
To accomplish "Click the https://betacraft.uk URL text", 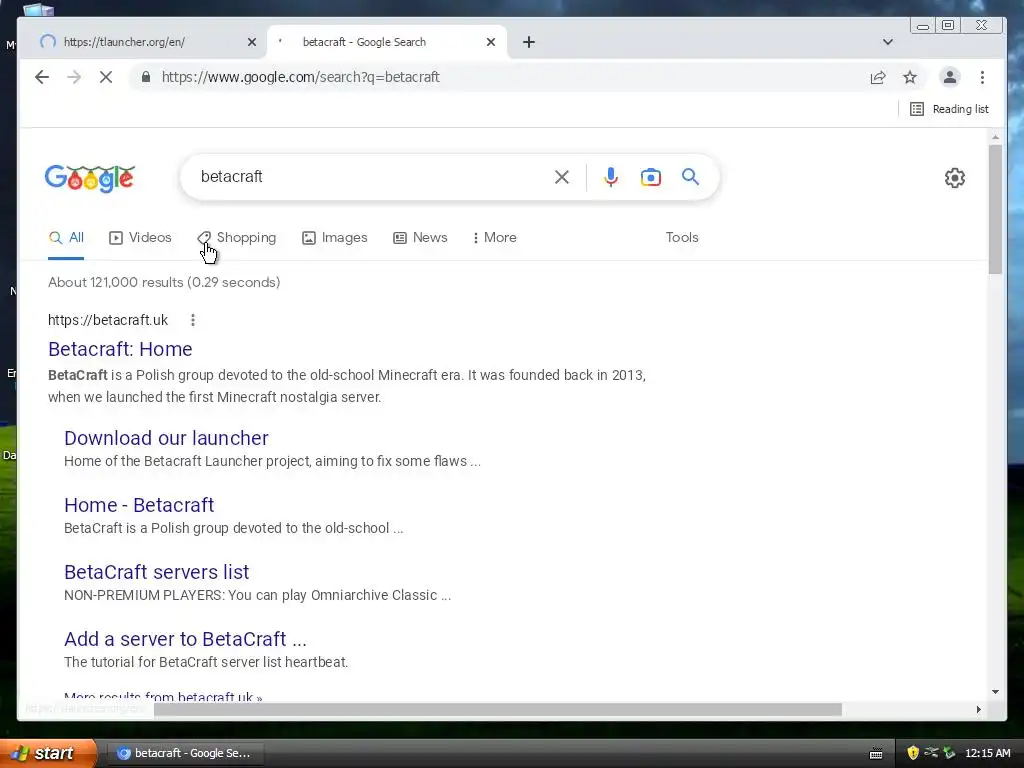I will [x=108, y=320].
